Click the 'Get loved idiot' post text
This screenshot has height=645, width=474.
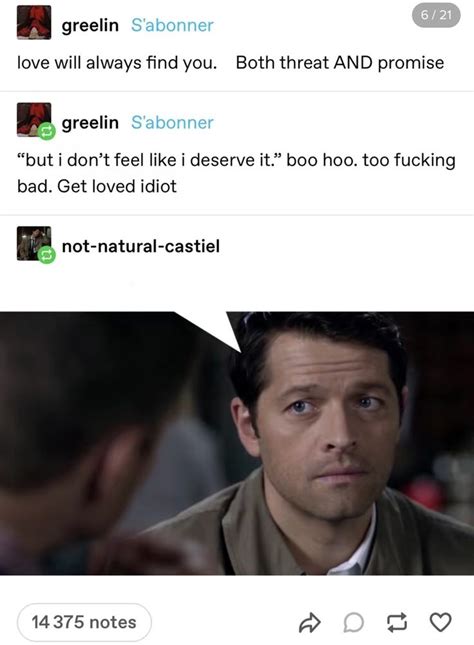117,186
